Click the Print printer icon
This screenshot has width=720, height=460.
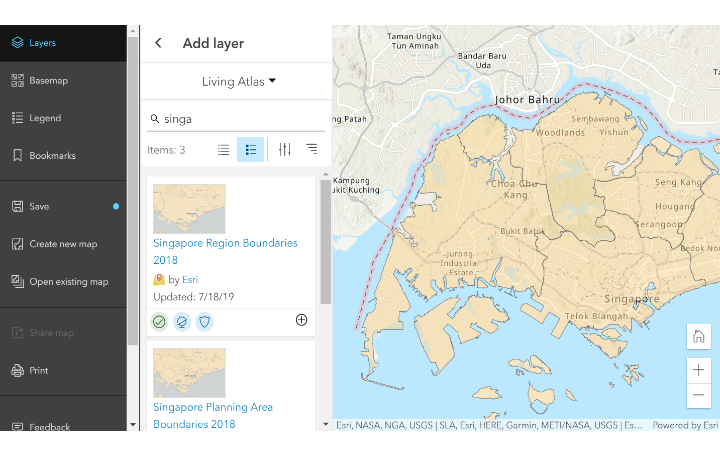click(17, 370)
